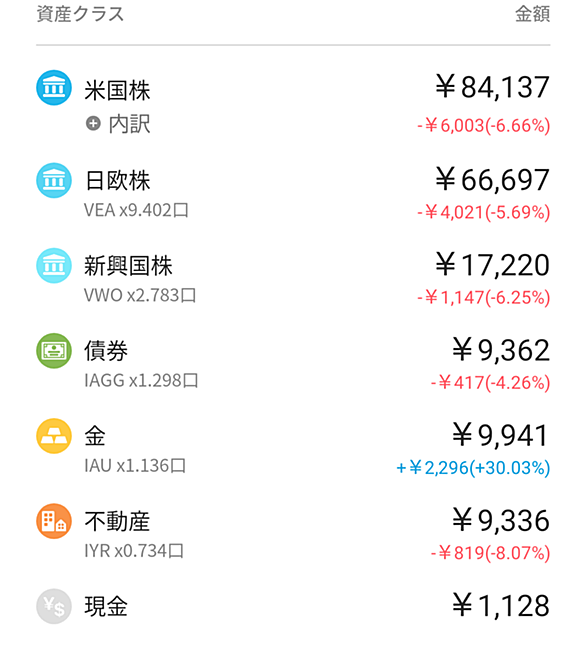Tap the 現金 gray currency icon
The image size is (586, 647).
tap(54, 606)
